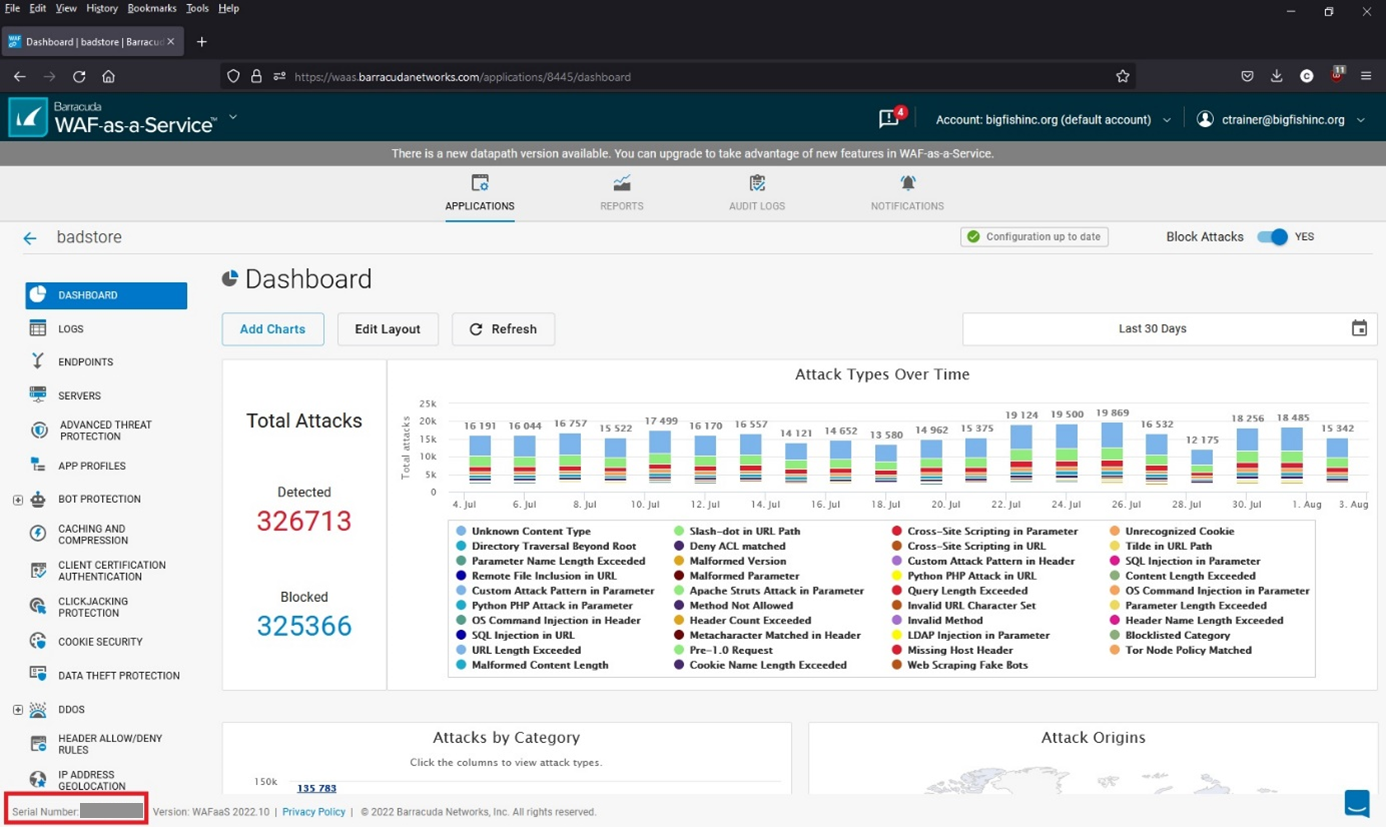Open Advanced Threat Protection shield icon
Screen dimensions: 1386x827
39,430
